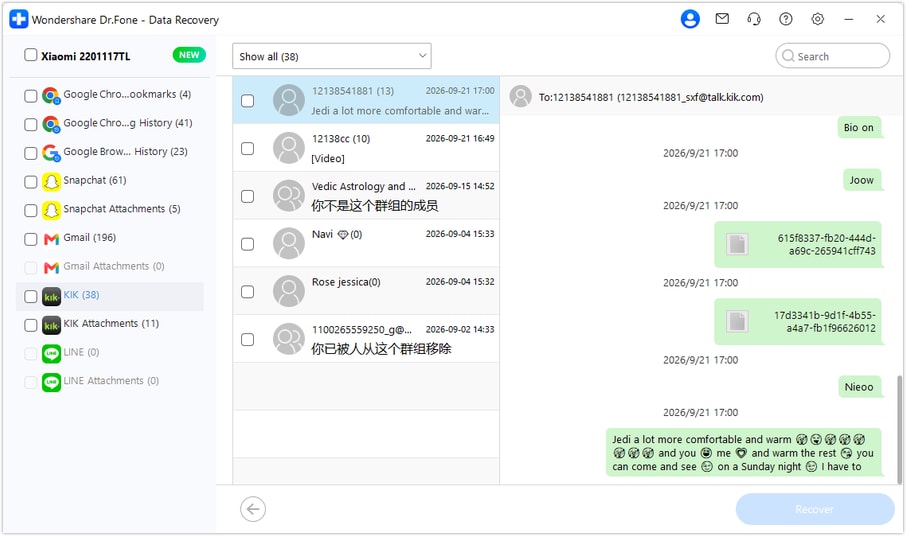Check the Google Browser History checkbox
The height and width of the screenshot is (537, 907).
tap(31, 153)
